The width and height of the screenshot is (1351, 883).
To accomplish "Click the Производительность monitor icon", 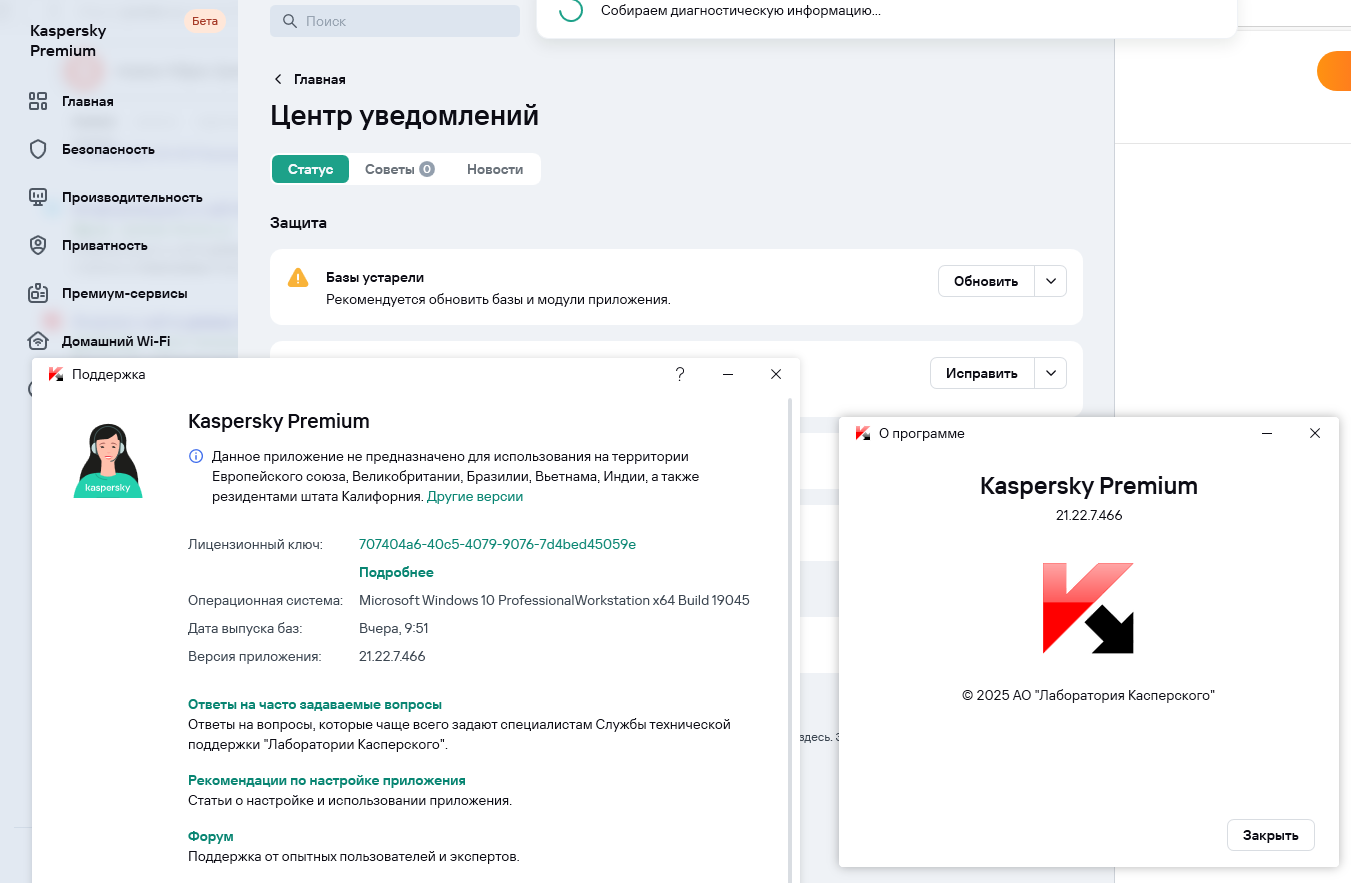I will pos(38,197).
